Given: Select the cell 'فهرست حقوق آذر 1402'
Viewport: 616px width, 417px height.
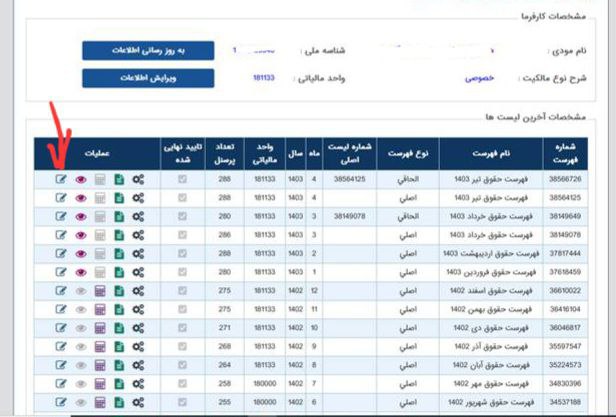Looking at the screenshot, I should (x=491, y=346).
